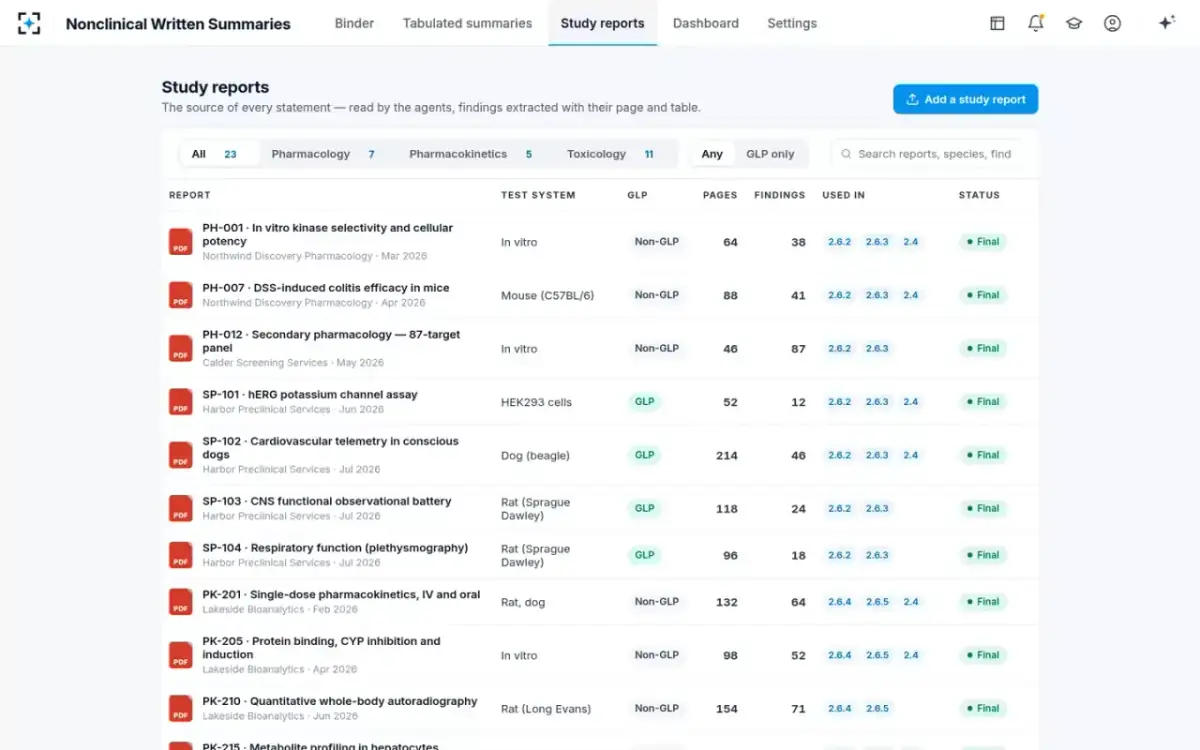Screen dimensions: 1200x750
Task: Open the graduation cap learning icon
Action: 1074,23
